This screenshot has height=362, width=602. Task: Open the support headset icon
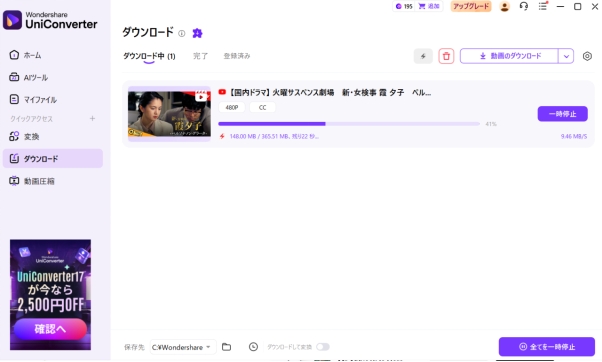click(x=524, y=7)
